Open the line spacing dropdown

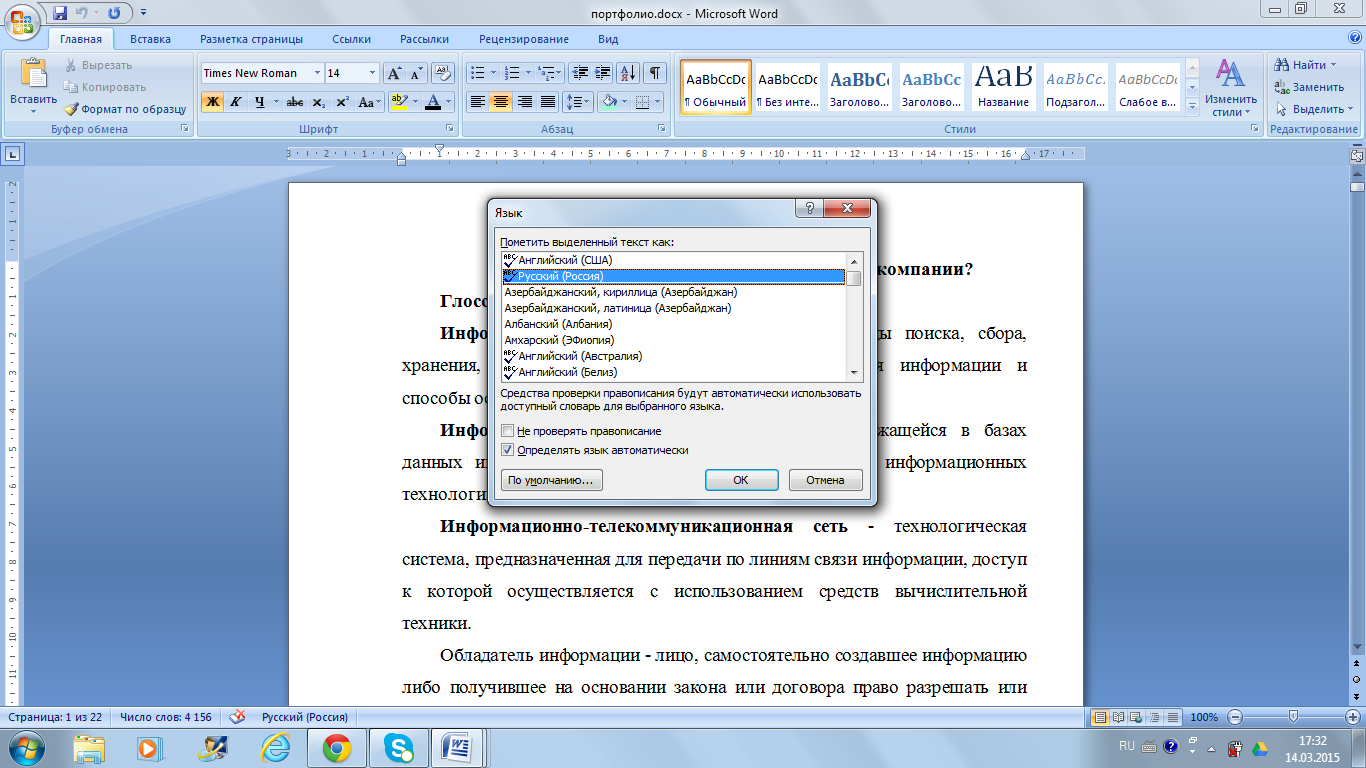577,102
